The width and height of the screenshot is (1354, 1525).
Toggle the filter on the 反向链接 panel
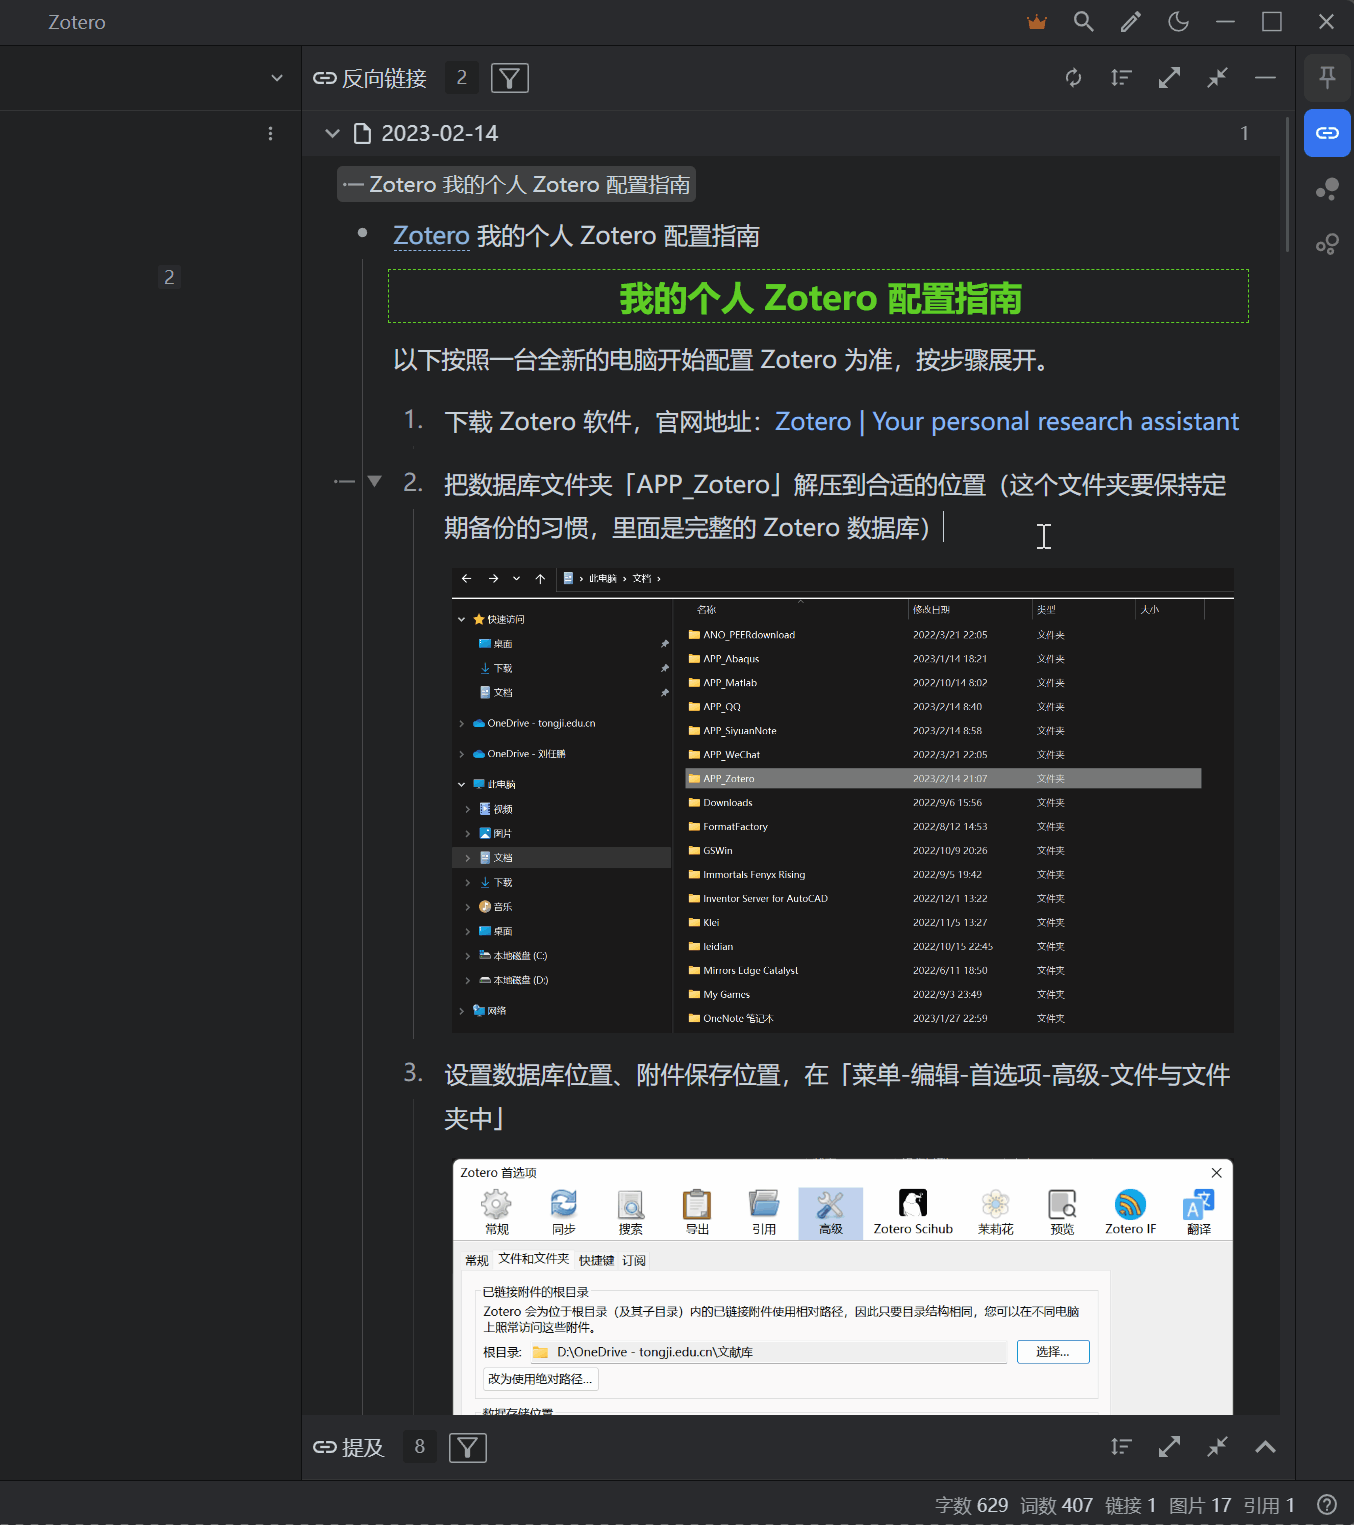click(x=509, y=77)
